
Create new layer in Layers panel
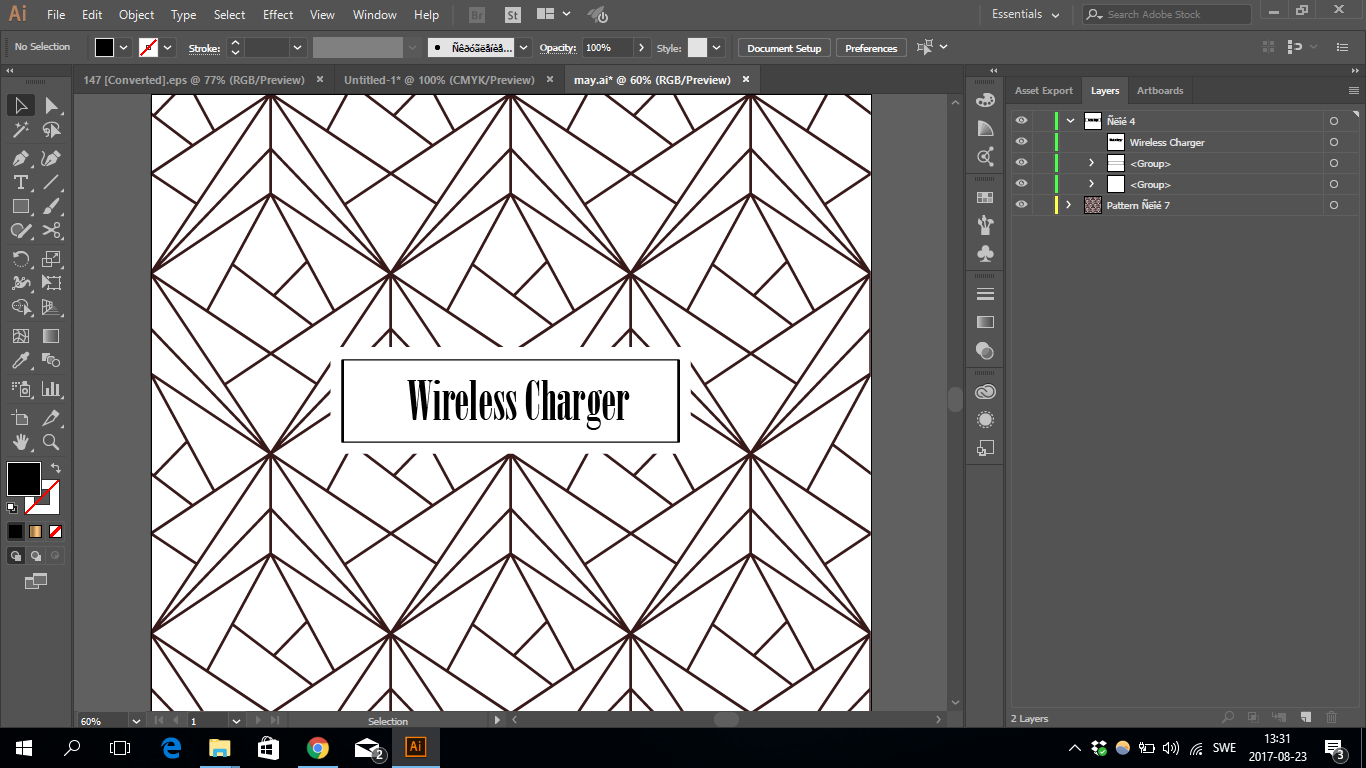(1305, 717)
